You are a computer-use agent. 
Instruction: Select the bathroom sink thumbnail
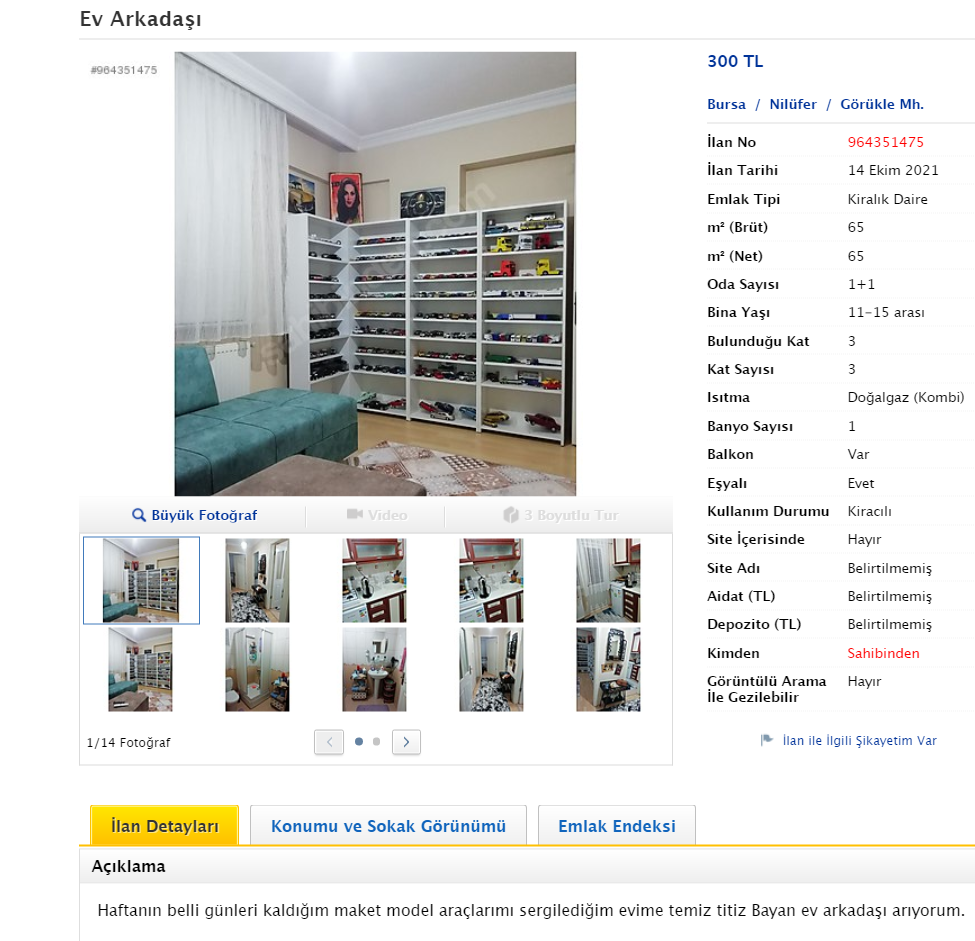[x=374, y=669]
